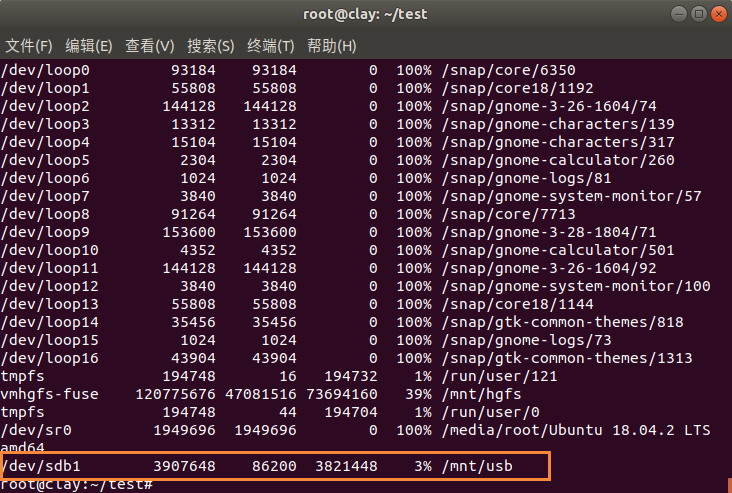Image resolution: width=732 pixels, height=493 pixels.
Task: Click /dev/loop14 device name
Action: click(x=50, y=322)
